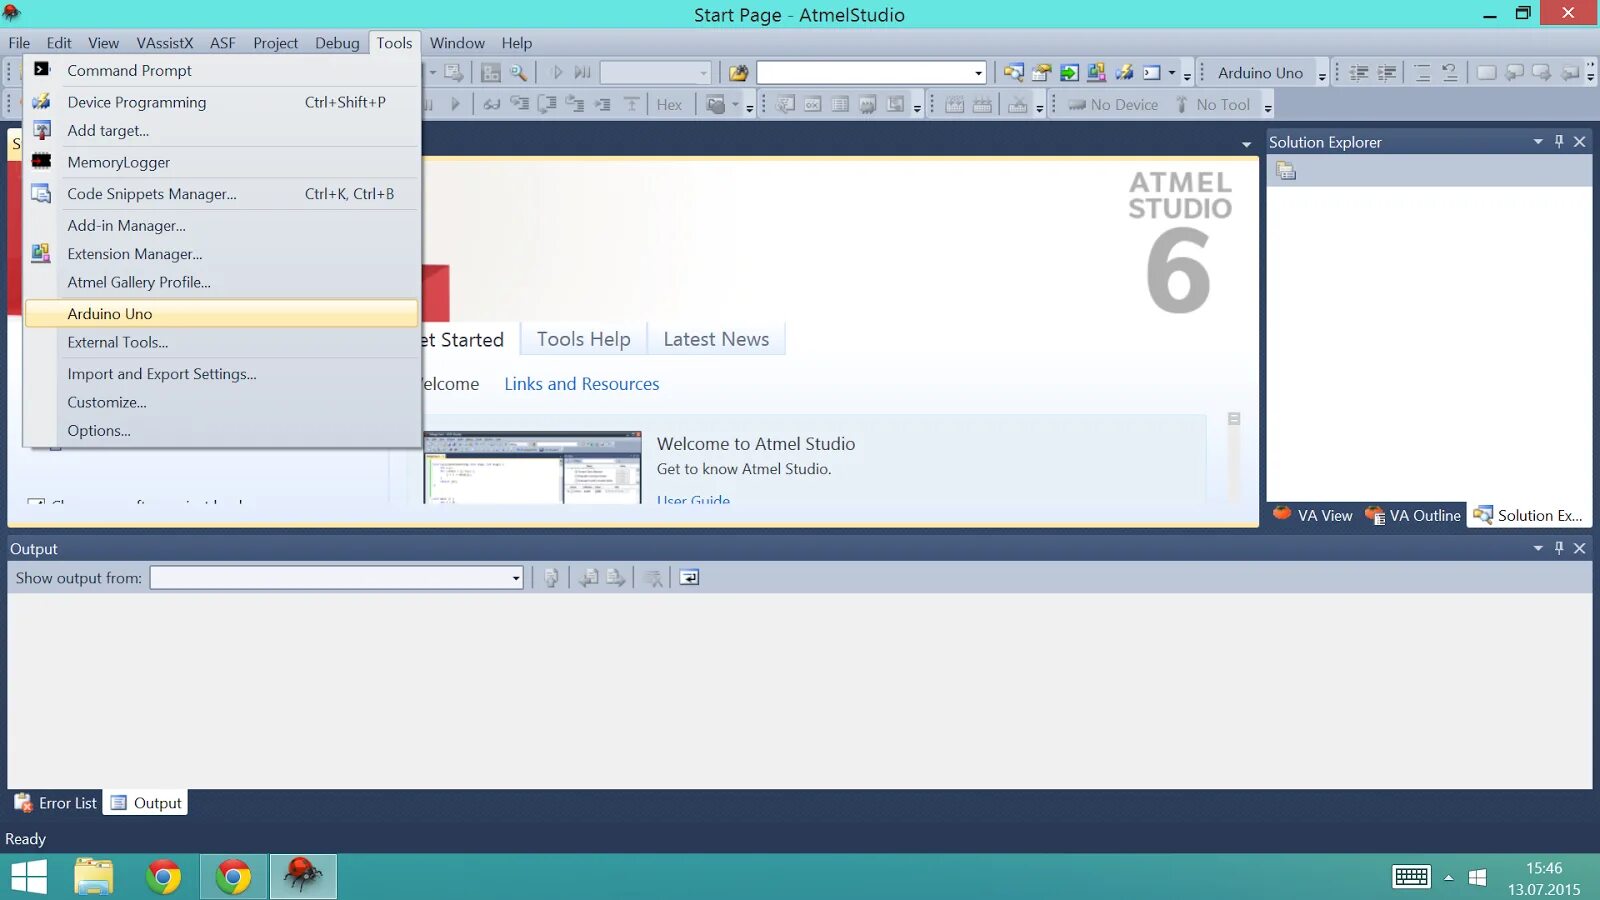The image size is (1600, 900).
Task: Click the Arduino Uno toolbar button
Action: click(1260, 73)
